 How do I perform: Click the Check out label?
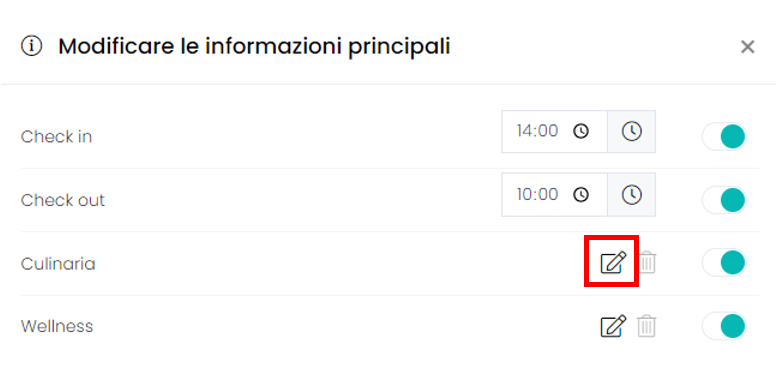pyautogui.click(x=63, y=200)
